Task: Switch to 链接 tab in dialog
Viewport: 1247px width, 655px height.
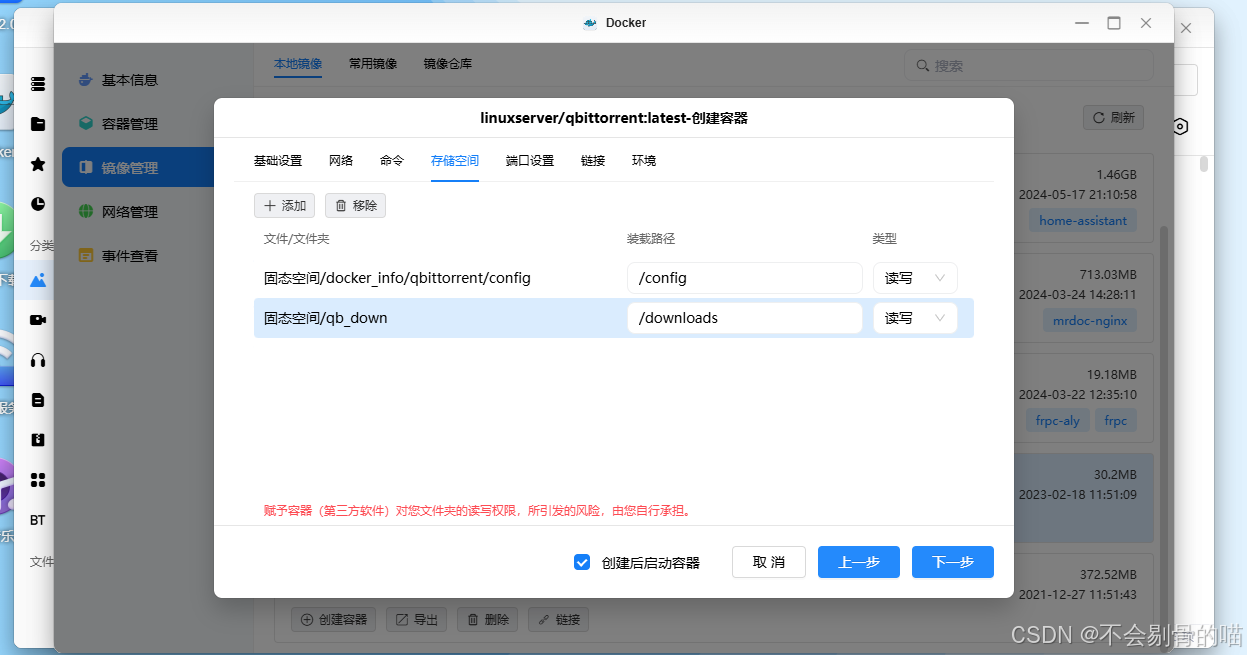Action: (593, 161)
